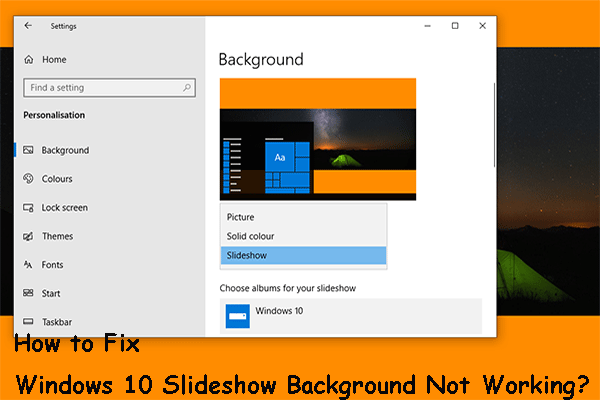Select the highlighted Slideshow option
600x400 pixels.
click(x=303, y=256)
